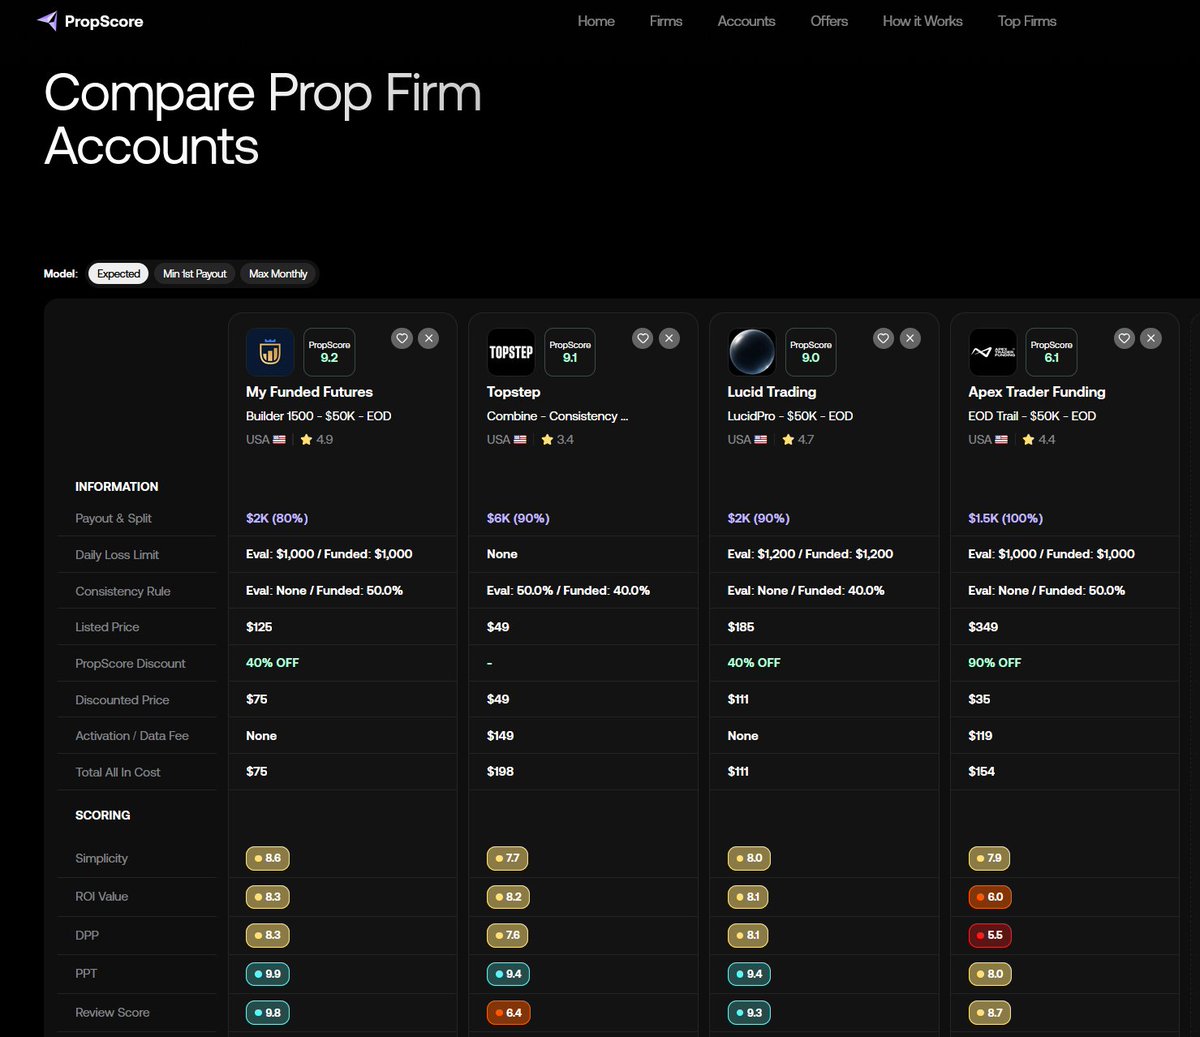The width and height of the screenshot is (1200, 1037).
Task: Favorite the Topstep account with the heart icon
Action: pos(643,338)
